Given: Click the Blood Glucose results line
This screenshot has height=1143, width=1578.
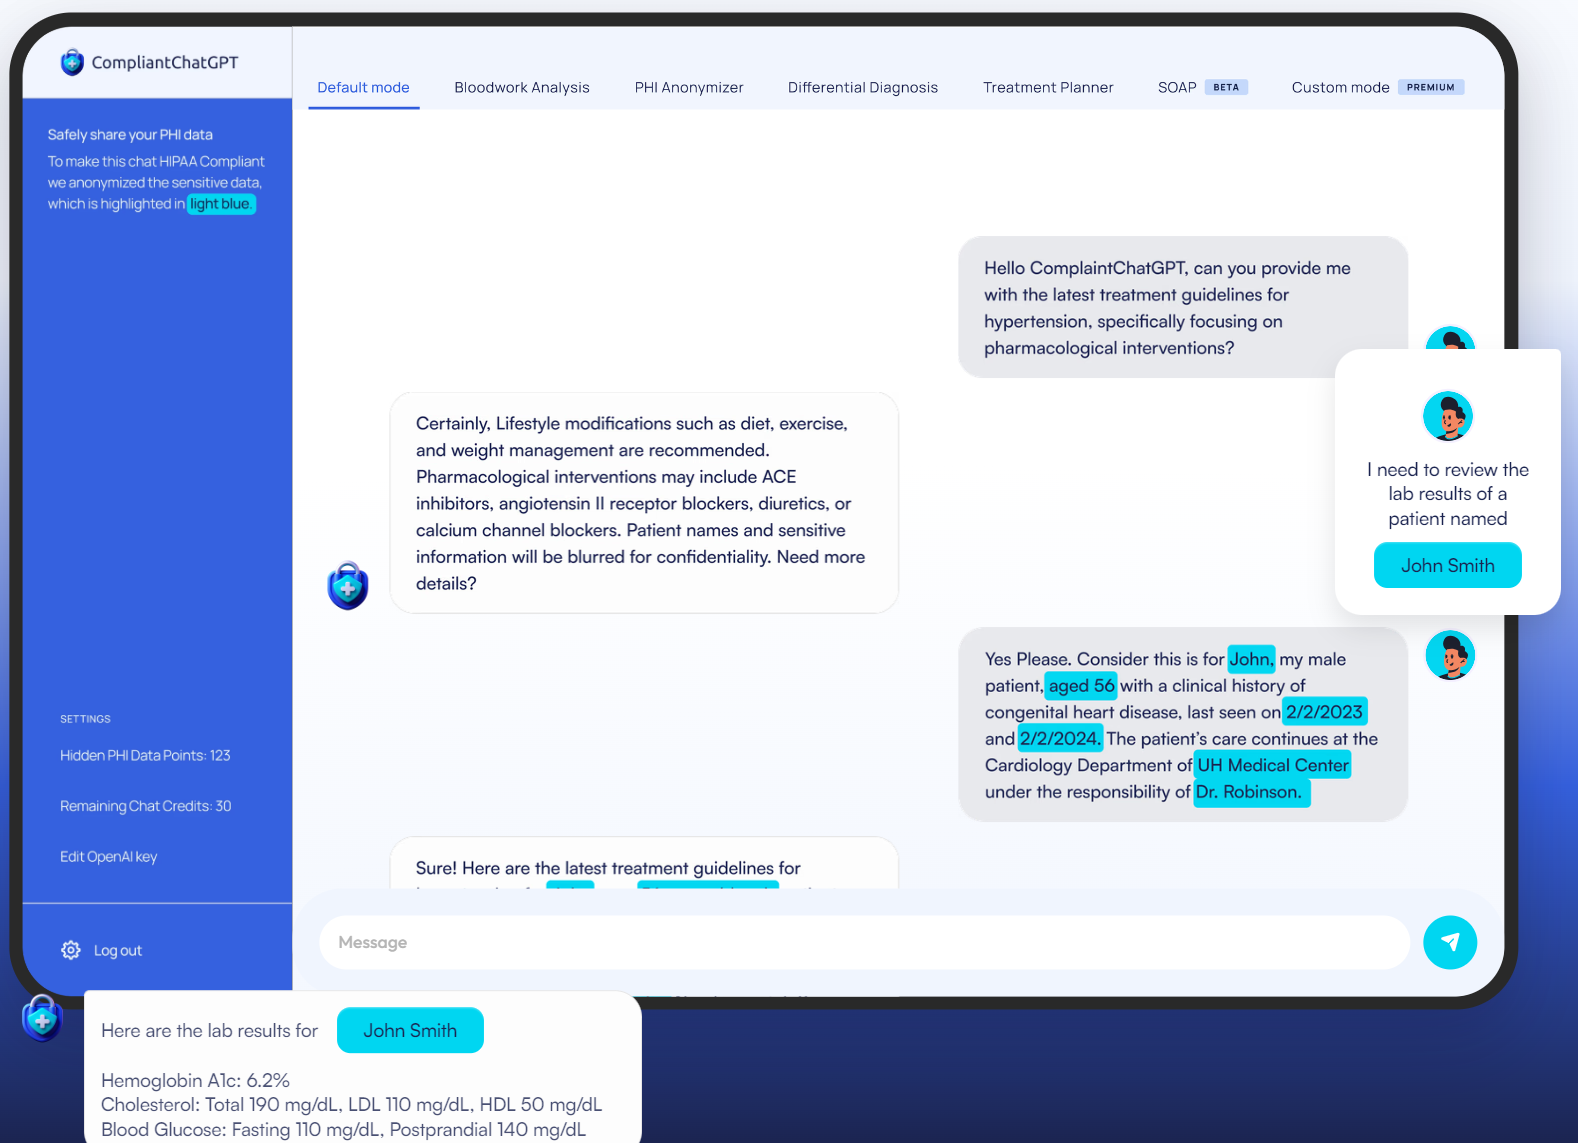Looking at the screenshot, I should (x=343, y=1129).
